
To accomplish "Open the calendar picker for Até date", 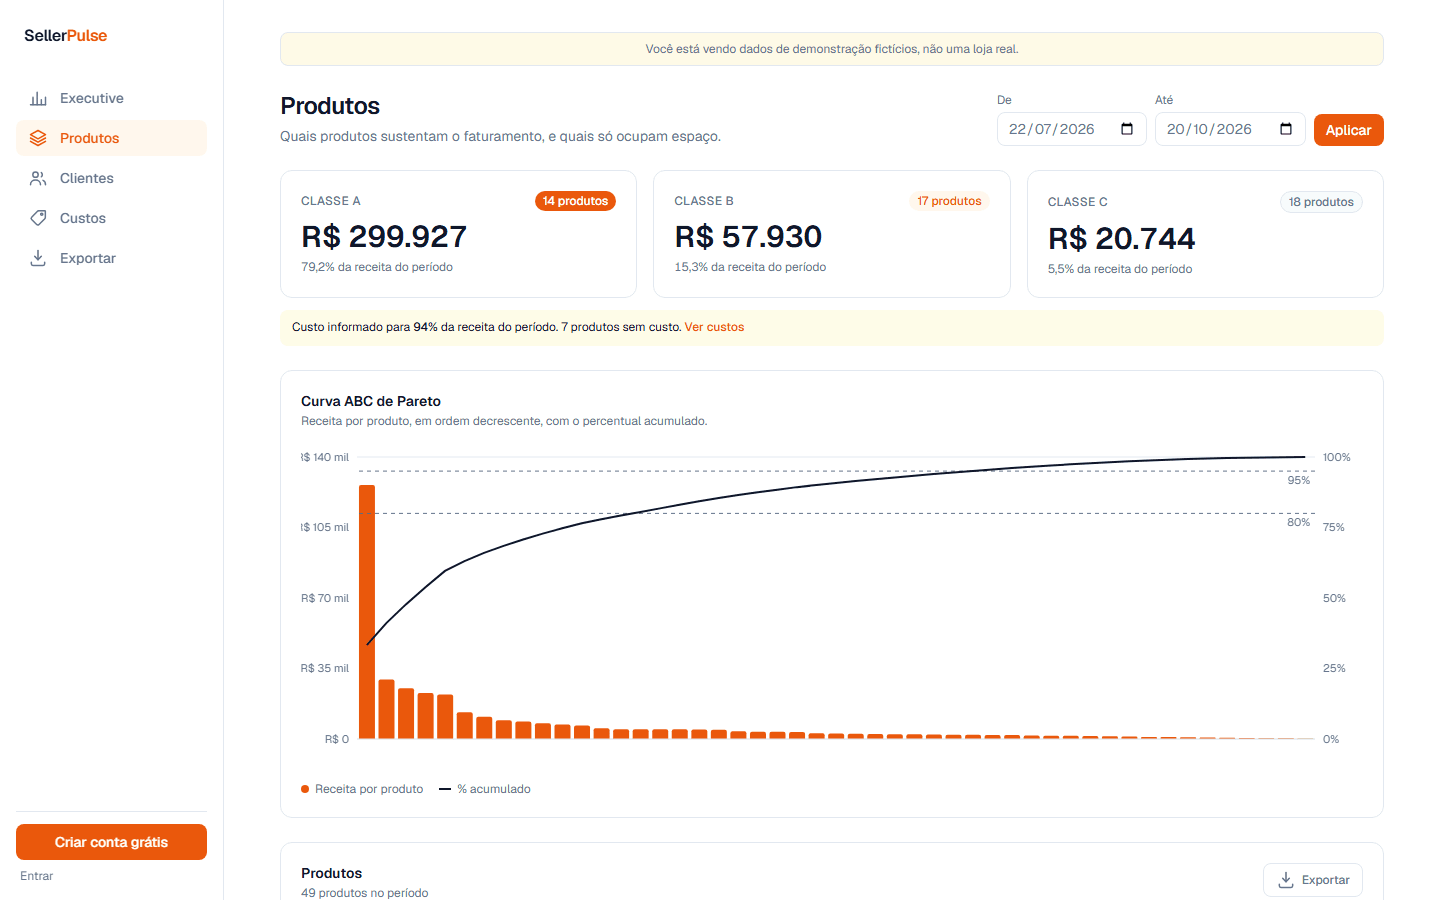I will 1286,129.
